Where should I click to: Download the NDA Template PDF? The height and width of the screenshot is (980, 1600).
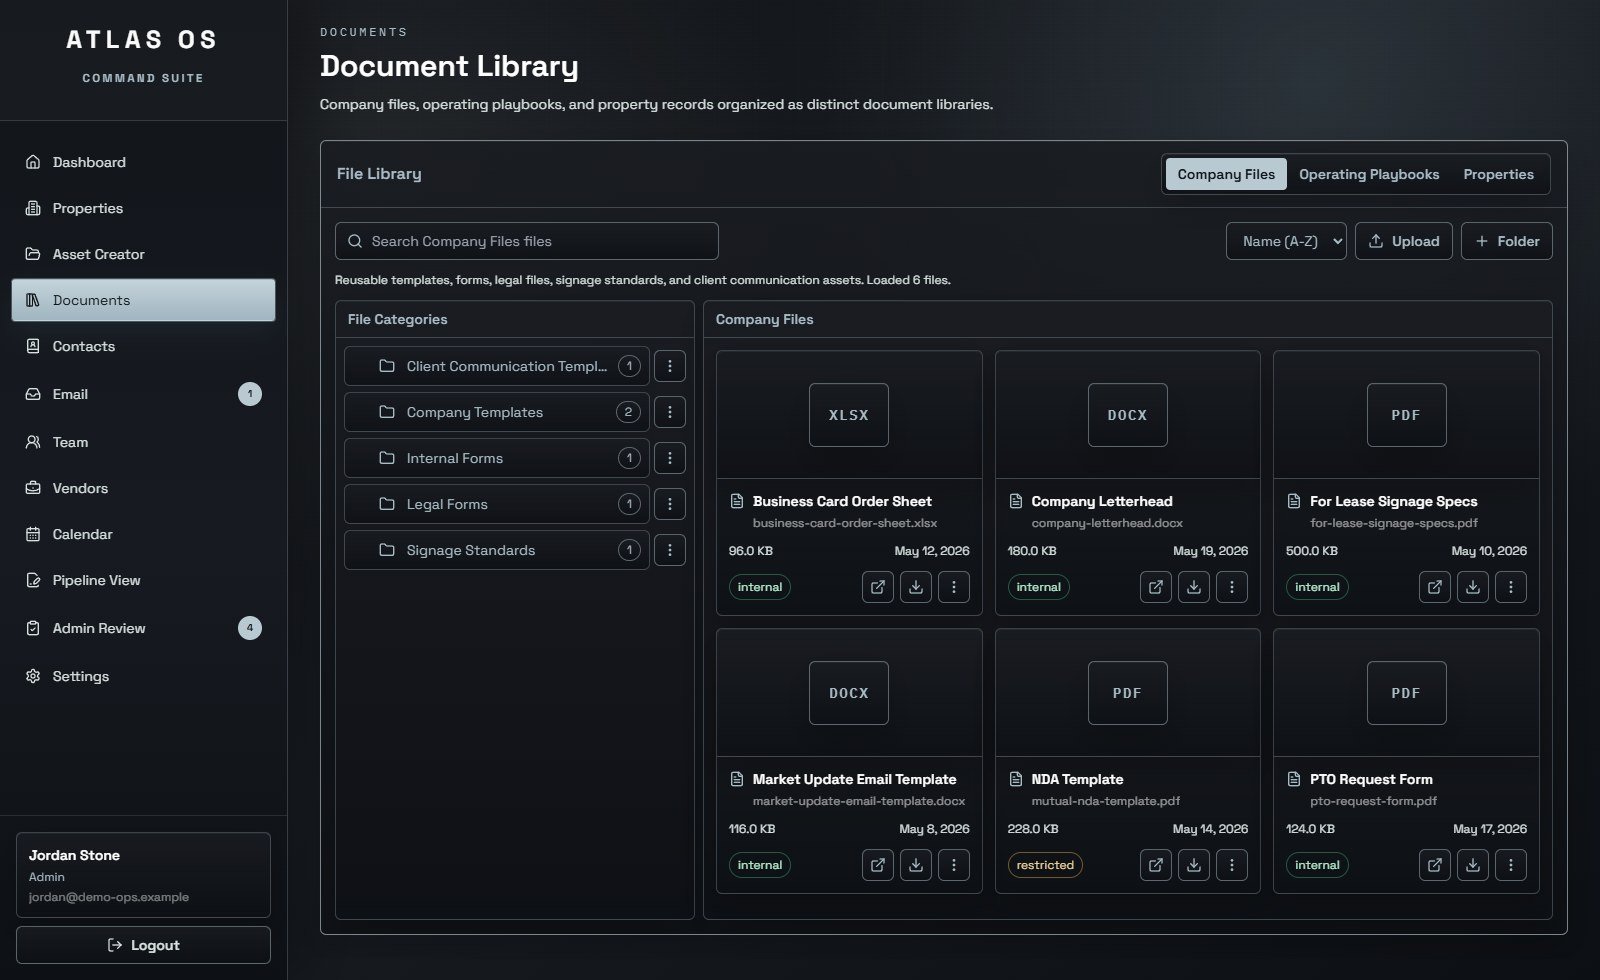[x=1194, y=865]
